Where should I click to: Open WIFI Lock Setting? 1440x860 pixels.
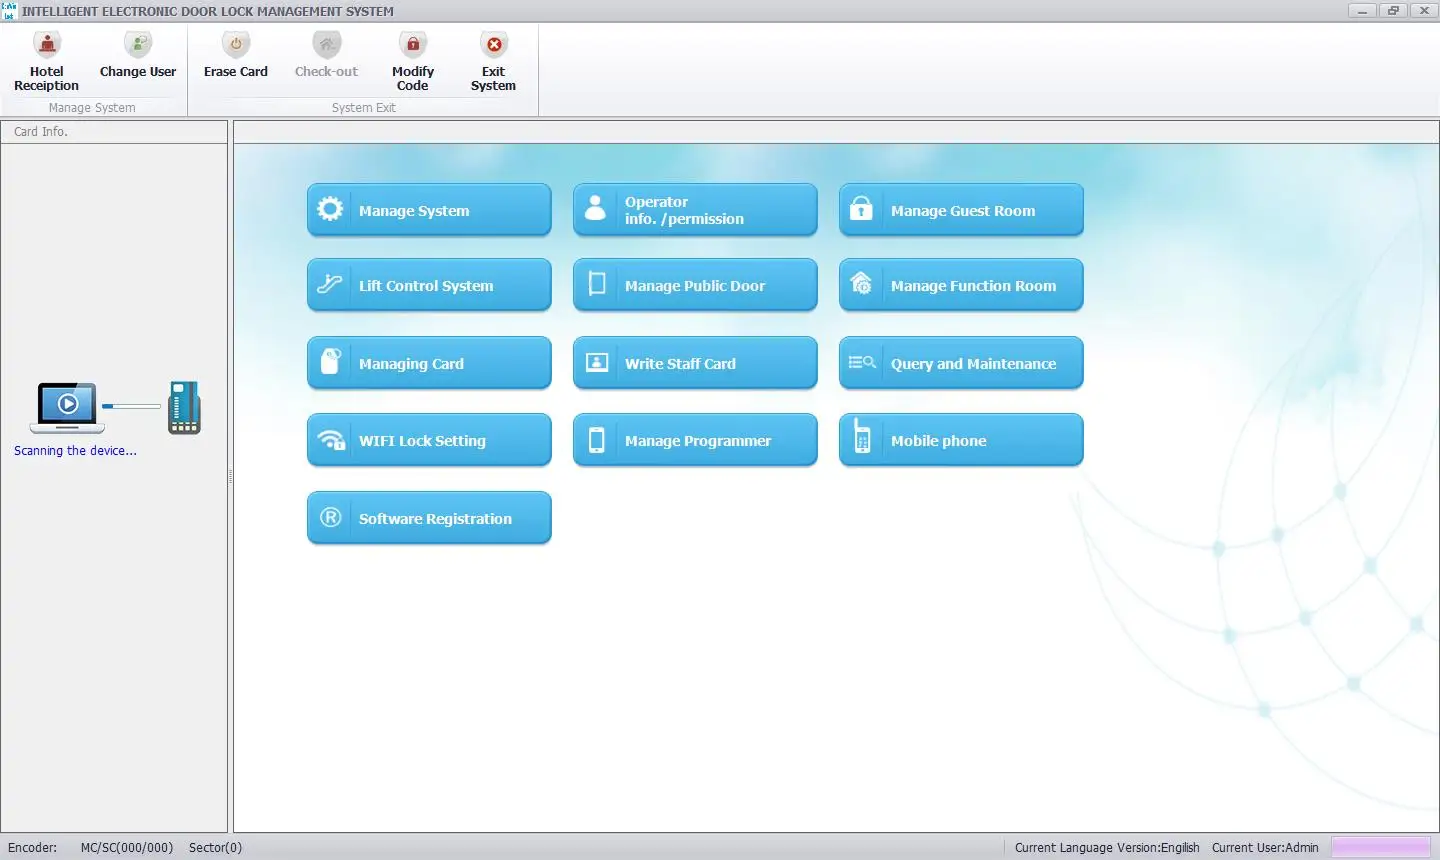coord(429,440)
